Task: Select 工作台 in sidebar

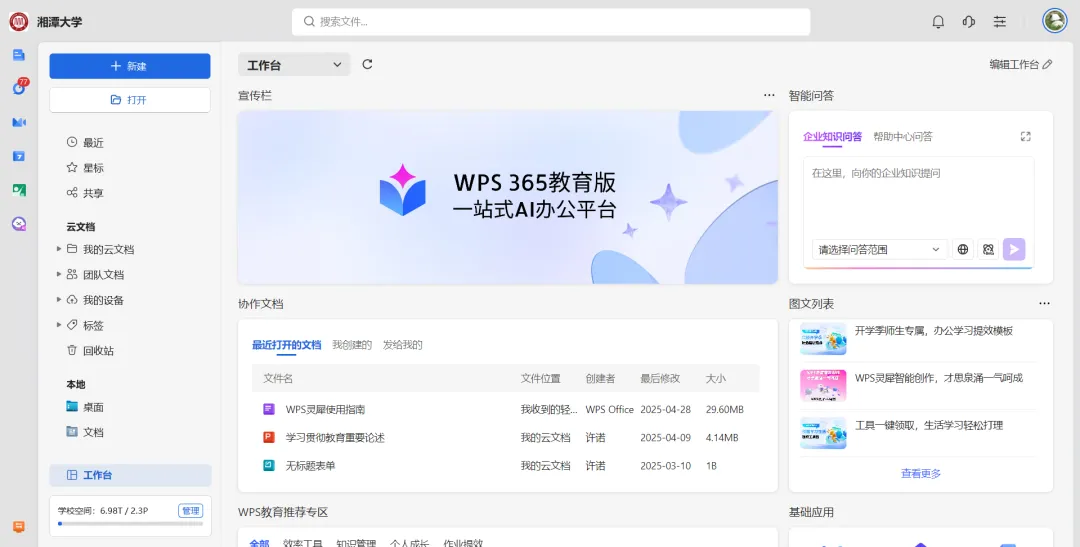Action: tap(130, 475)
